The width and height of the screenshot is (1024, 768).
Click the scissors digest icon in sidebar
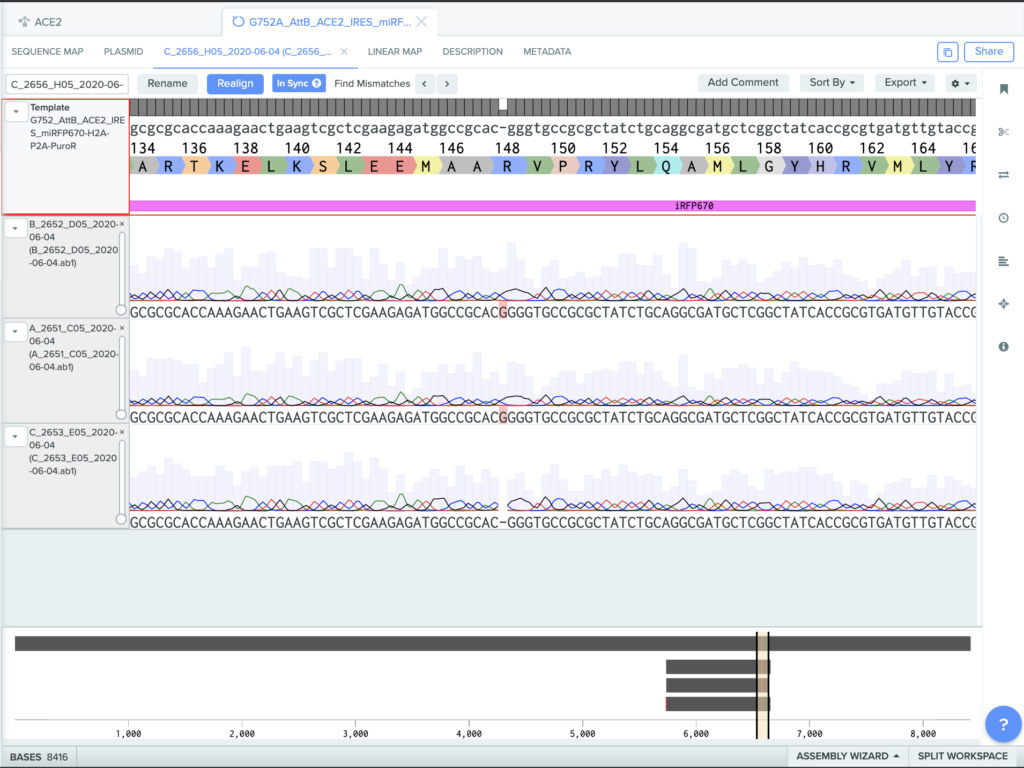click(x=1004, y=132)
